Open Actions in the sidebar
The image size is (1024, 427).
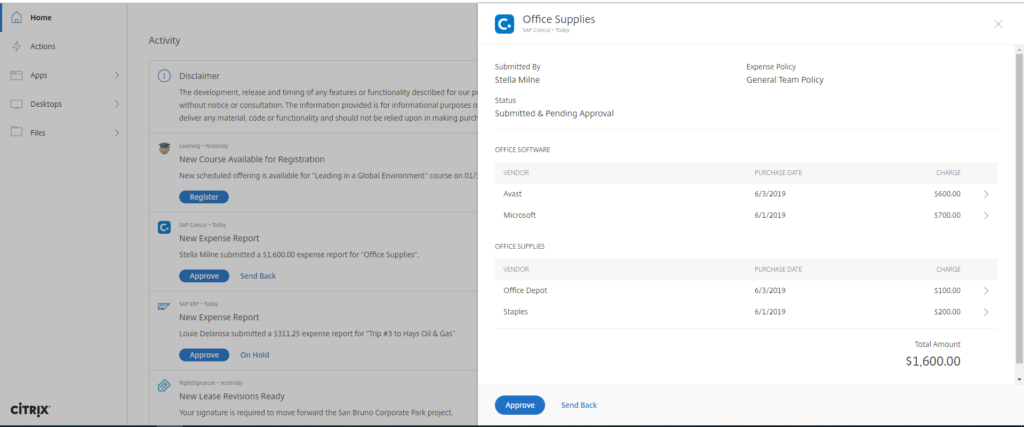click(64, 46)
